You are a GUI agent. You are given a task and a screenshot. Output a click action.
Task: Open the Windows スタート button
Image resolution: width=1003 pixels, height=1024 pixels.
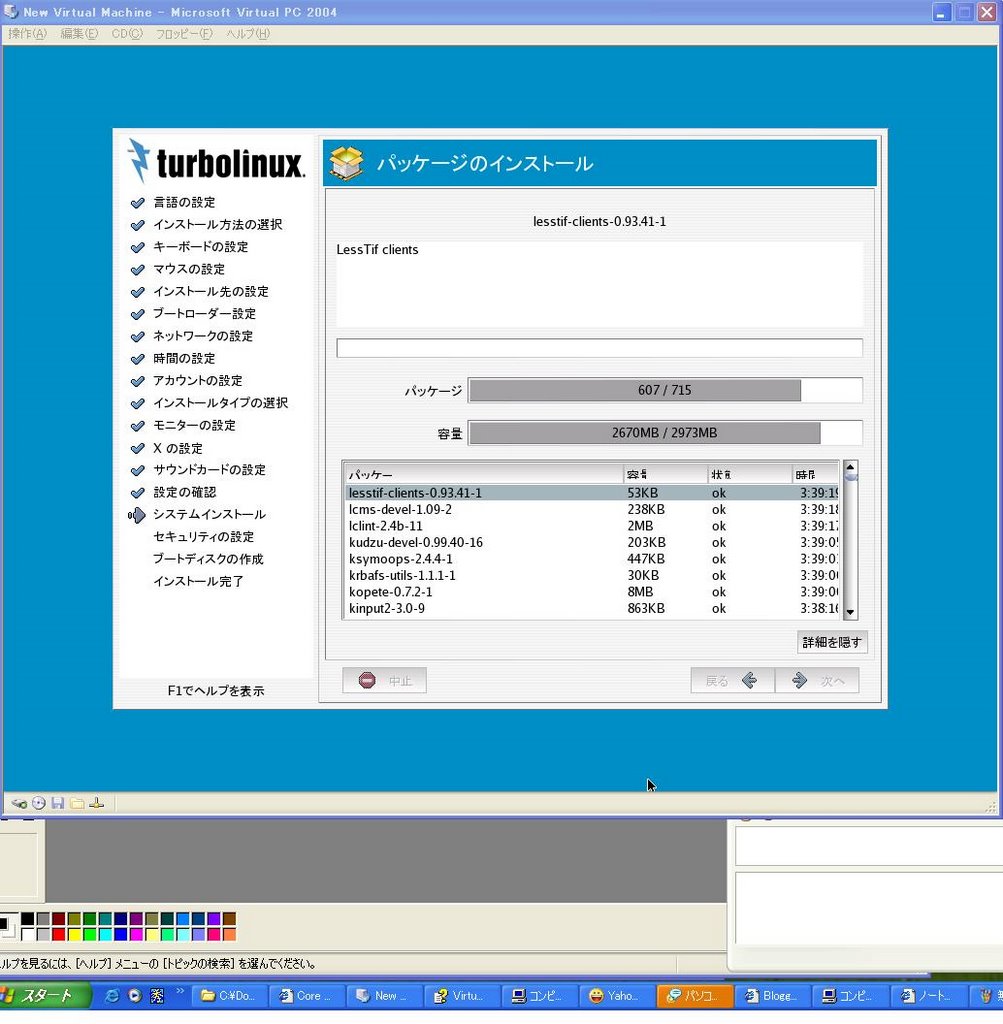tap(44, 995)
